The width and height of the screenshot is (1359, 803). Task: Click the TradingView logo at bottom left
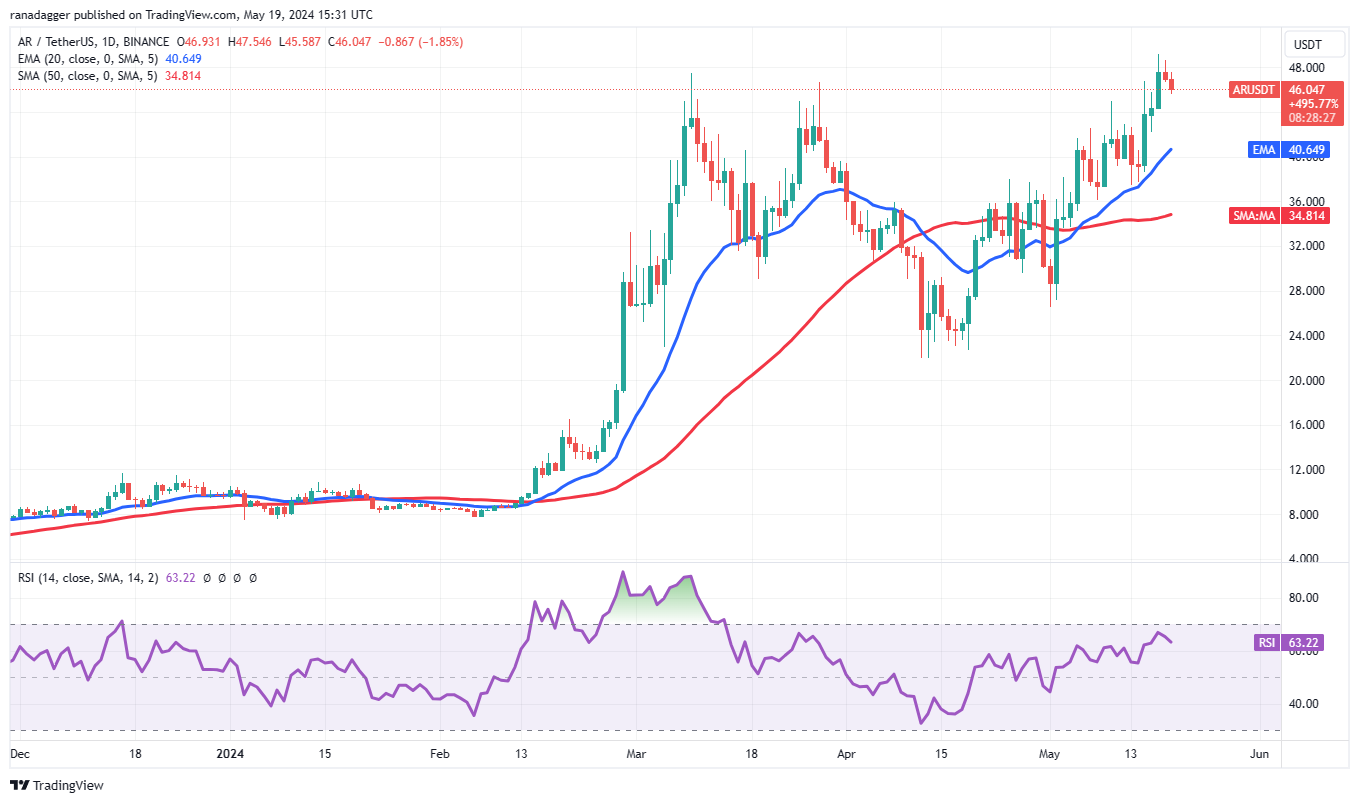tap(57, 785)
